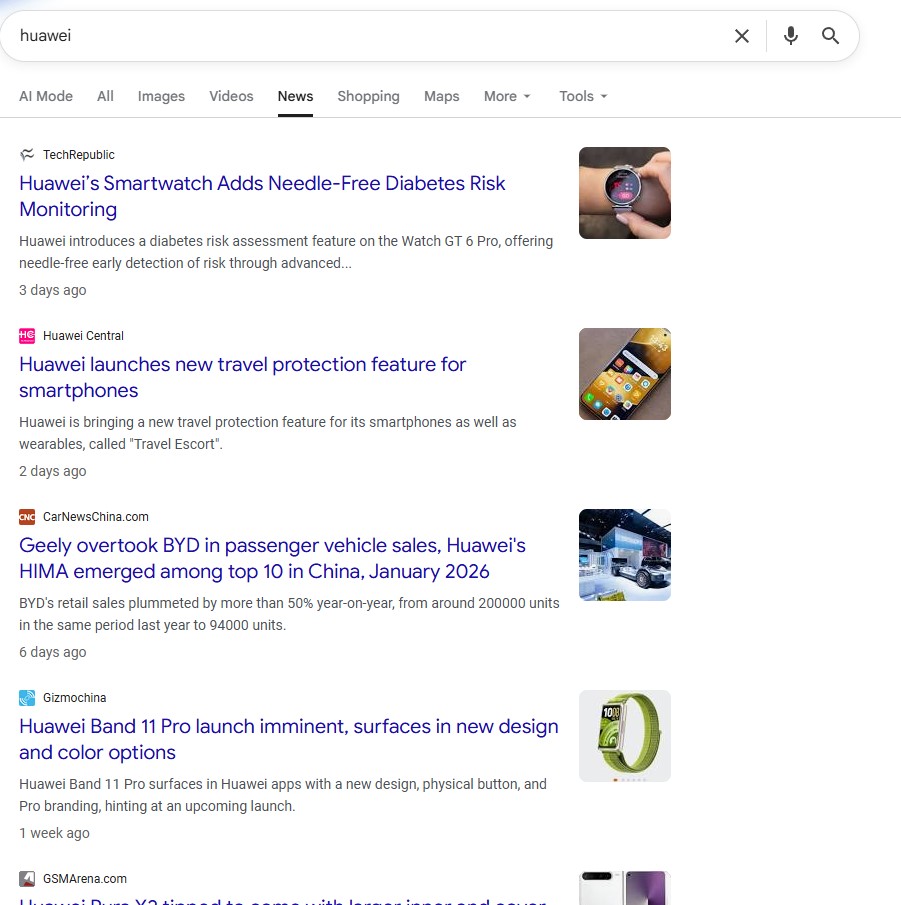
Task: Click the smartwatch on wrist thumbnail
Action: [x=625, y=193]
